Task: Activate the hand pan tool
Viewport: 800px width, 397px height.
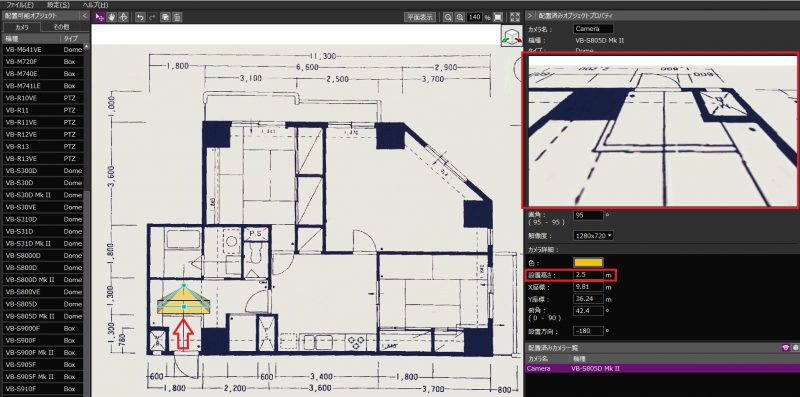Action: (112, 17)
